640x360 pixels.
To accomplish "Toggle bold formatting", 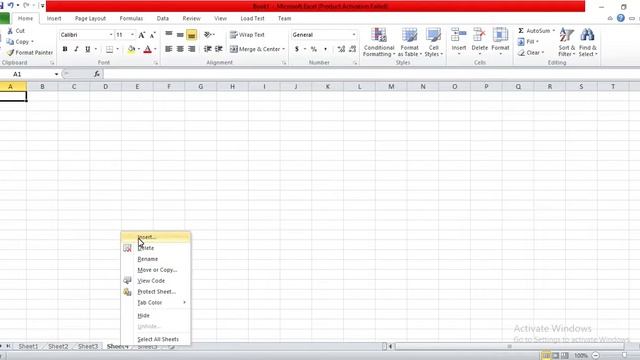I will 65,49.
